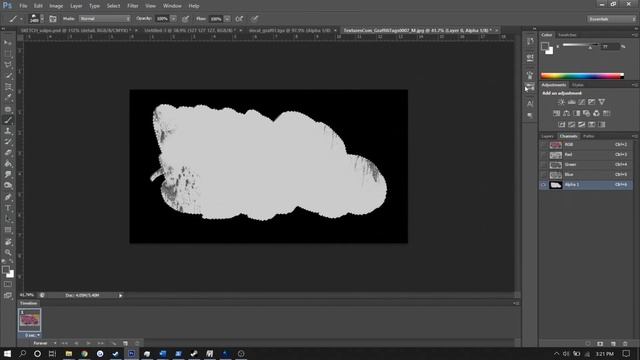Select the Move tool in the toolbox
This screenshot has width=640, height=360.
tap(8, 43)
